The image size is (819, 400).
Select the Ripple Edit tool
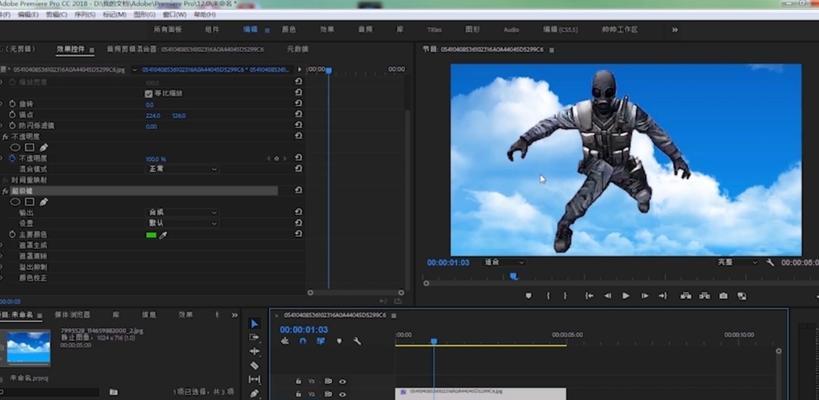(x=254, y=351)
